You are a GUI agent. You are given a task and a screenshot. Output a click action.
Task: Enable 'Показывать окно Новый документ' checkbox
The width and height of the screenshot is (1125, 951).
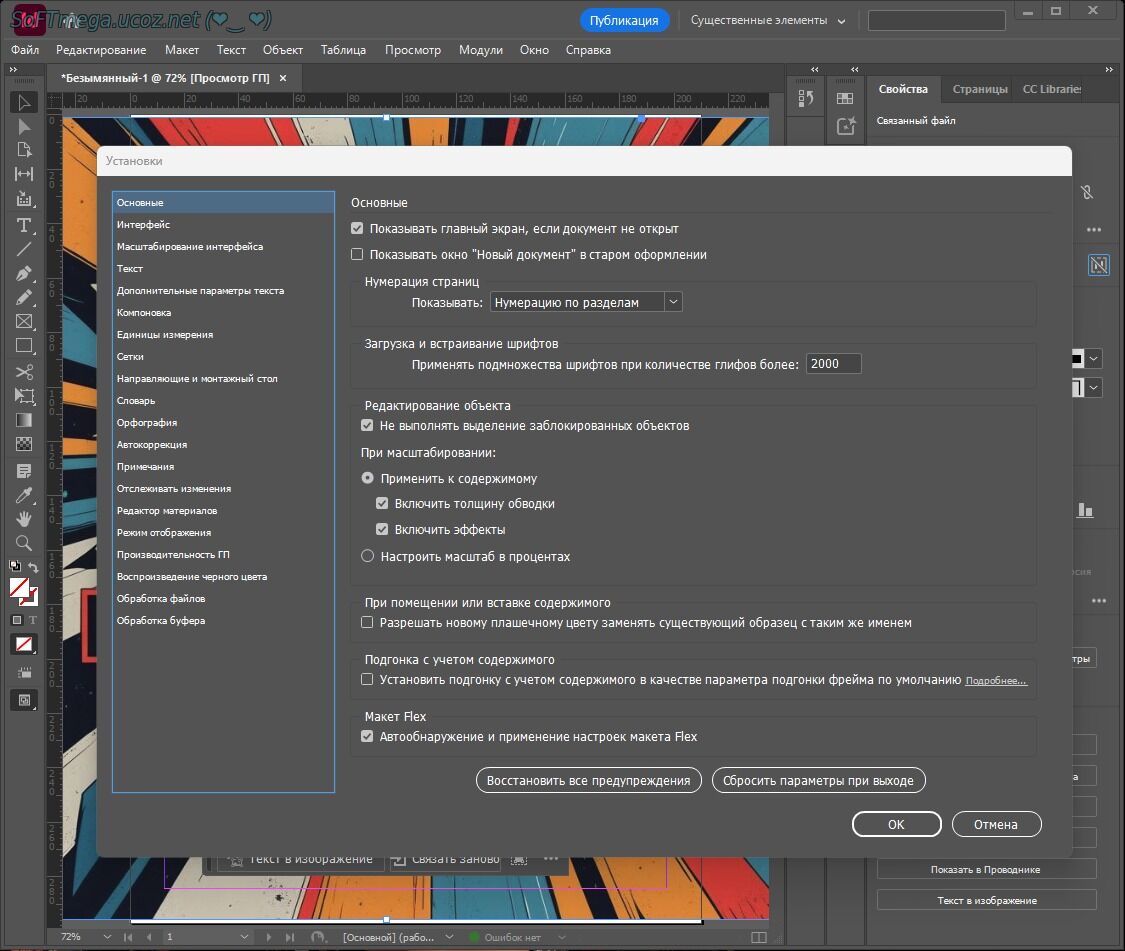[357, 255]
